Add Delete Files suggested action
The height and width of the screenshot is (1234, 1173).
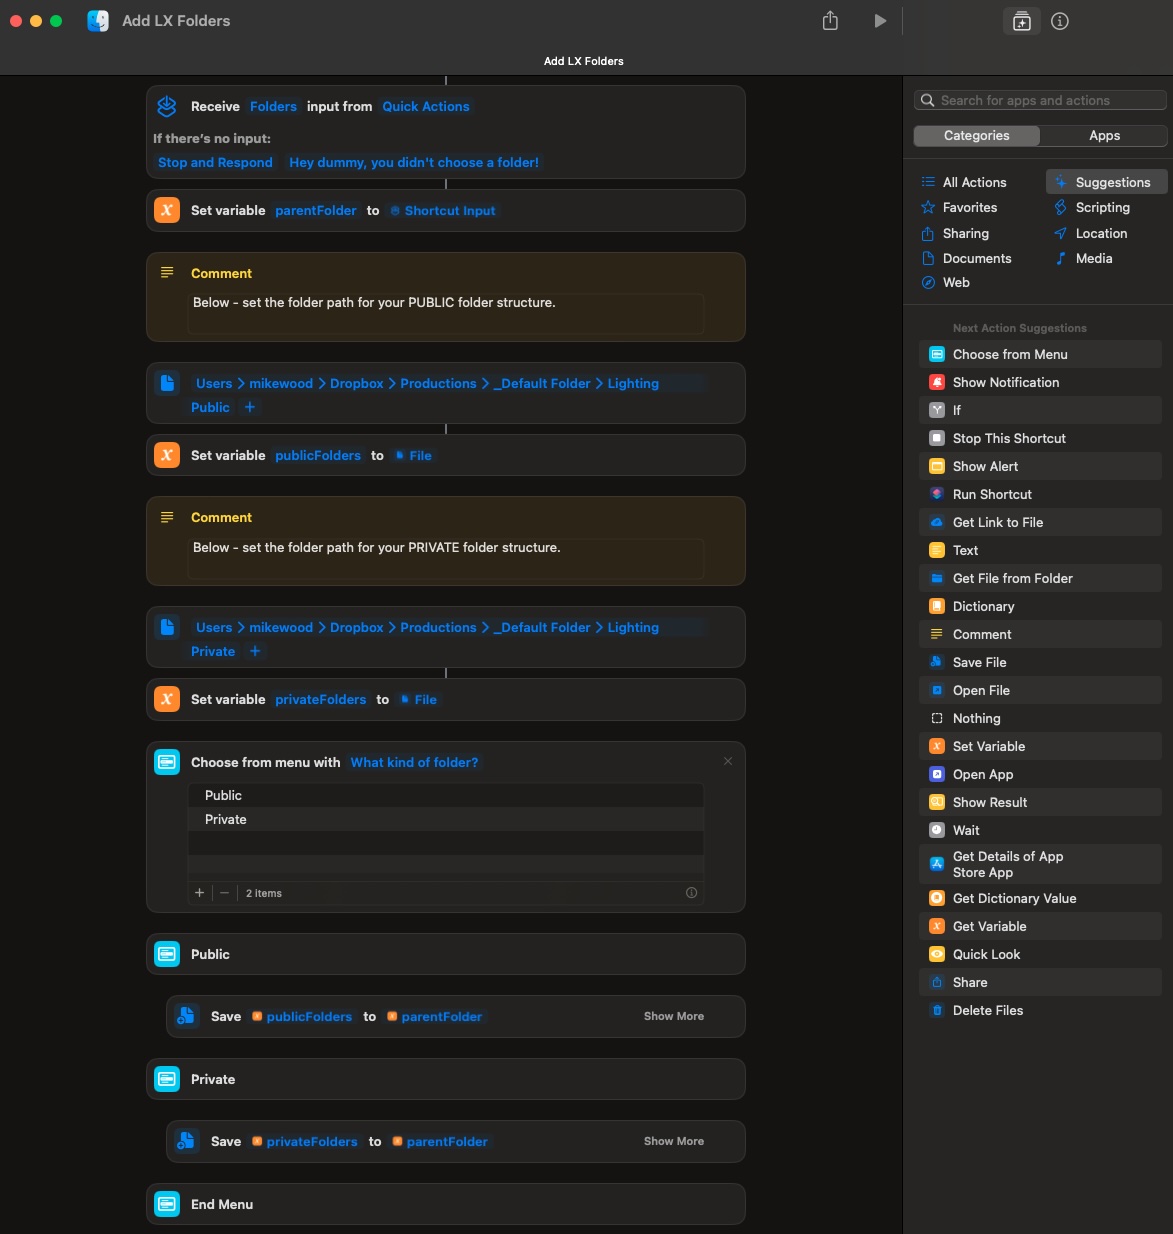1040,1010
